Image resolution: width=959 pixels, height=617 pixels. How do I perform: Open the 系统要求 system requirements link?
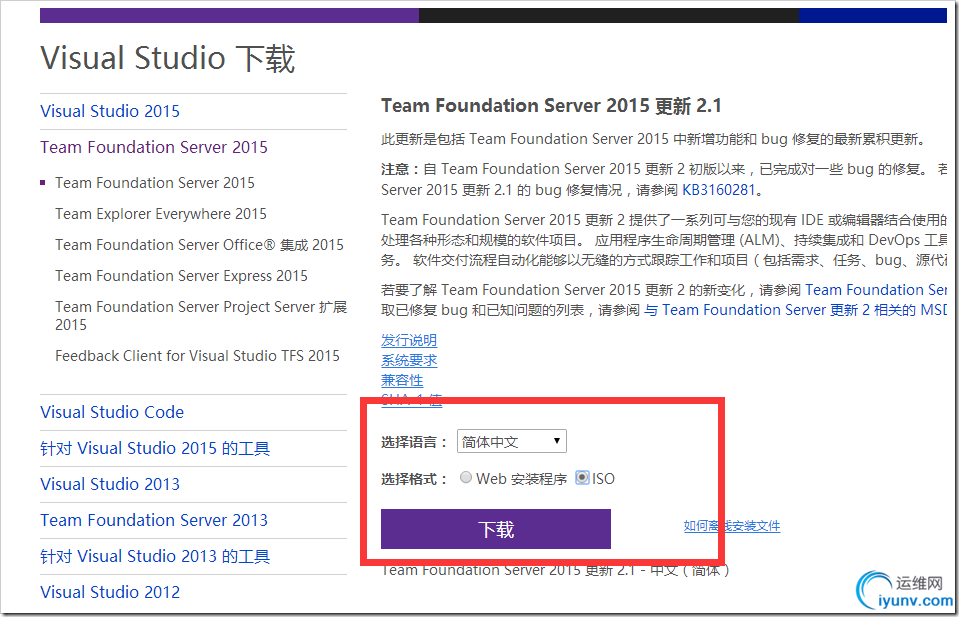pos(409,360)
